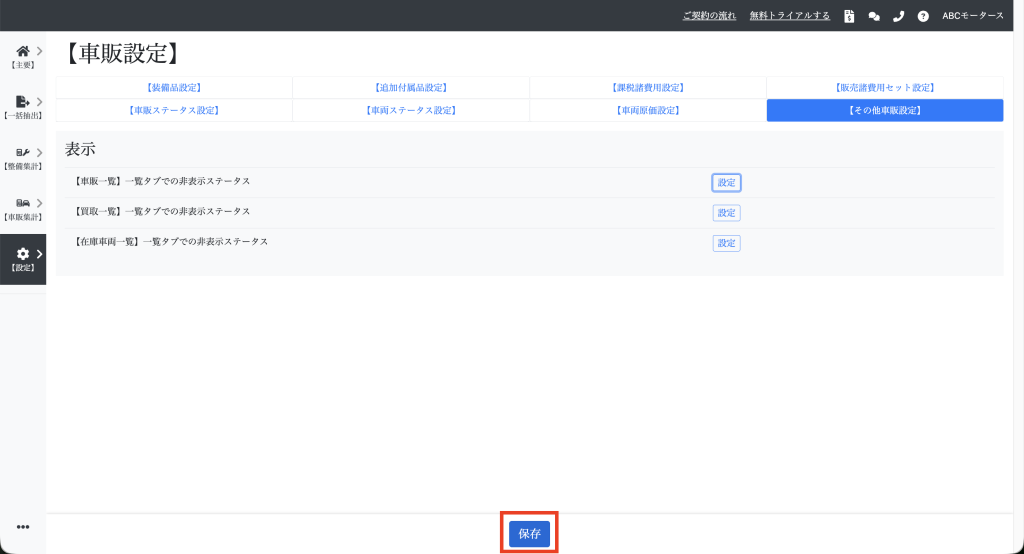This screenshot has height=554, width=1024.
Task: Switch to the 装備品設定 tab
Action: click(174, 88)
